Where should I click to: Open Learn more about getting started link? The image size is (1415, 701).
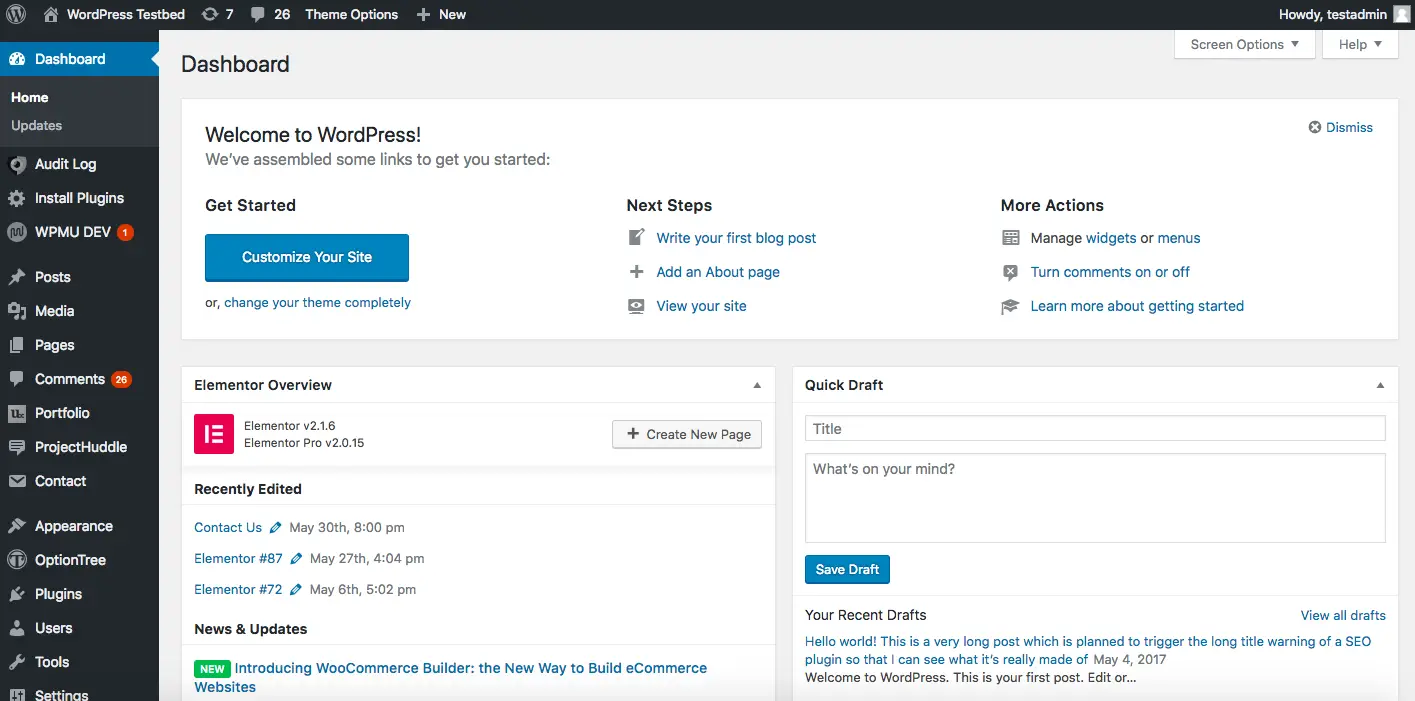(1137, 306)
